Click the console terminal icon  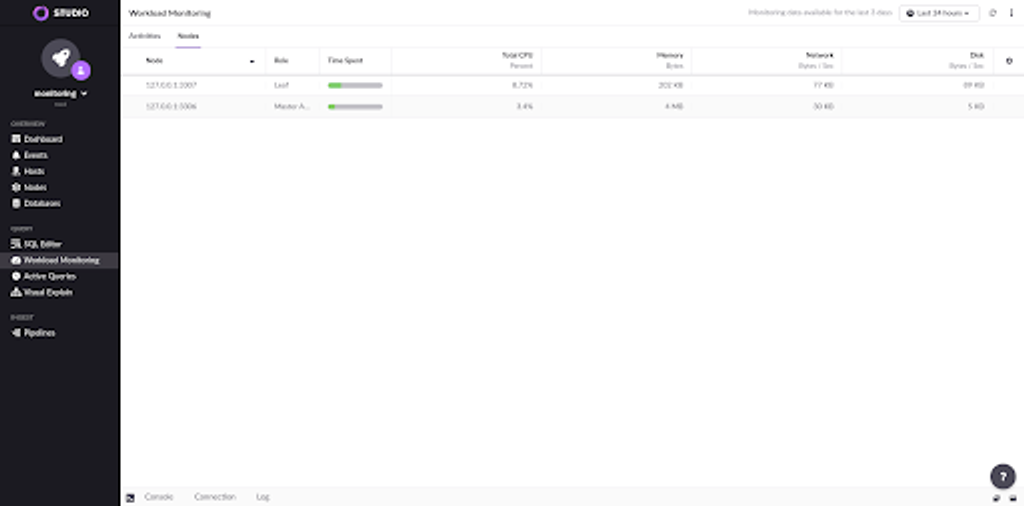[x=131, y=498]
